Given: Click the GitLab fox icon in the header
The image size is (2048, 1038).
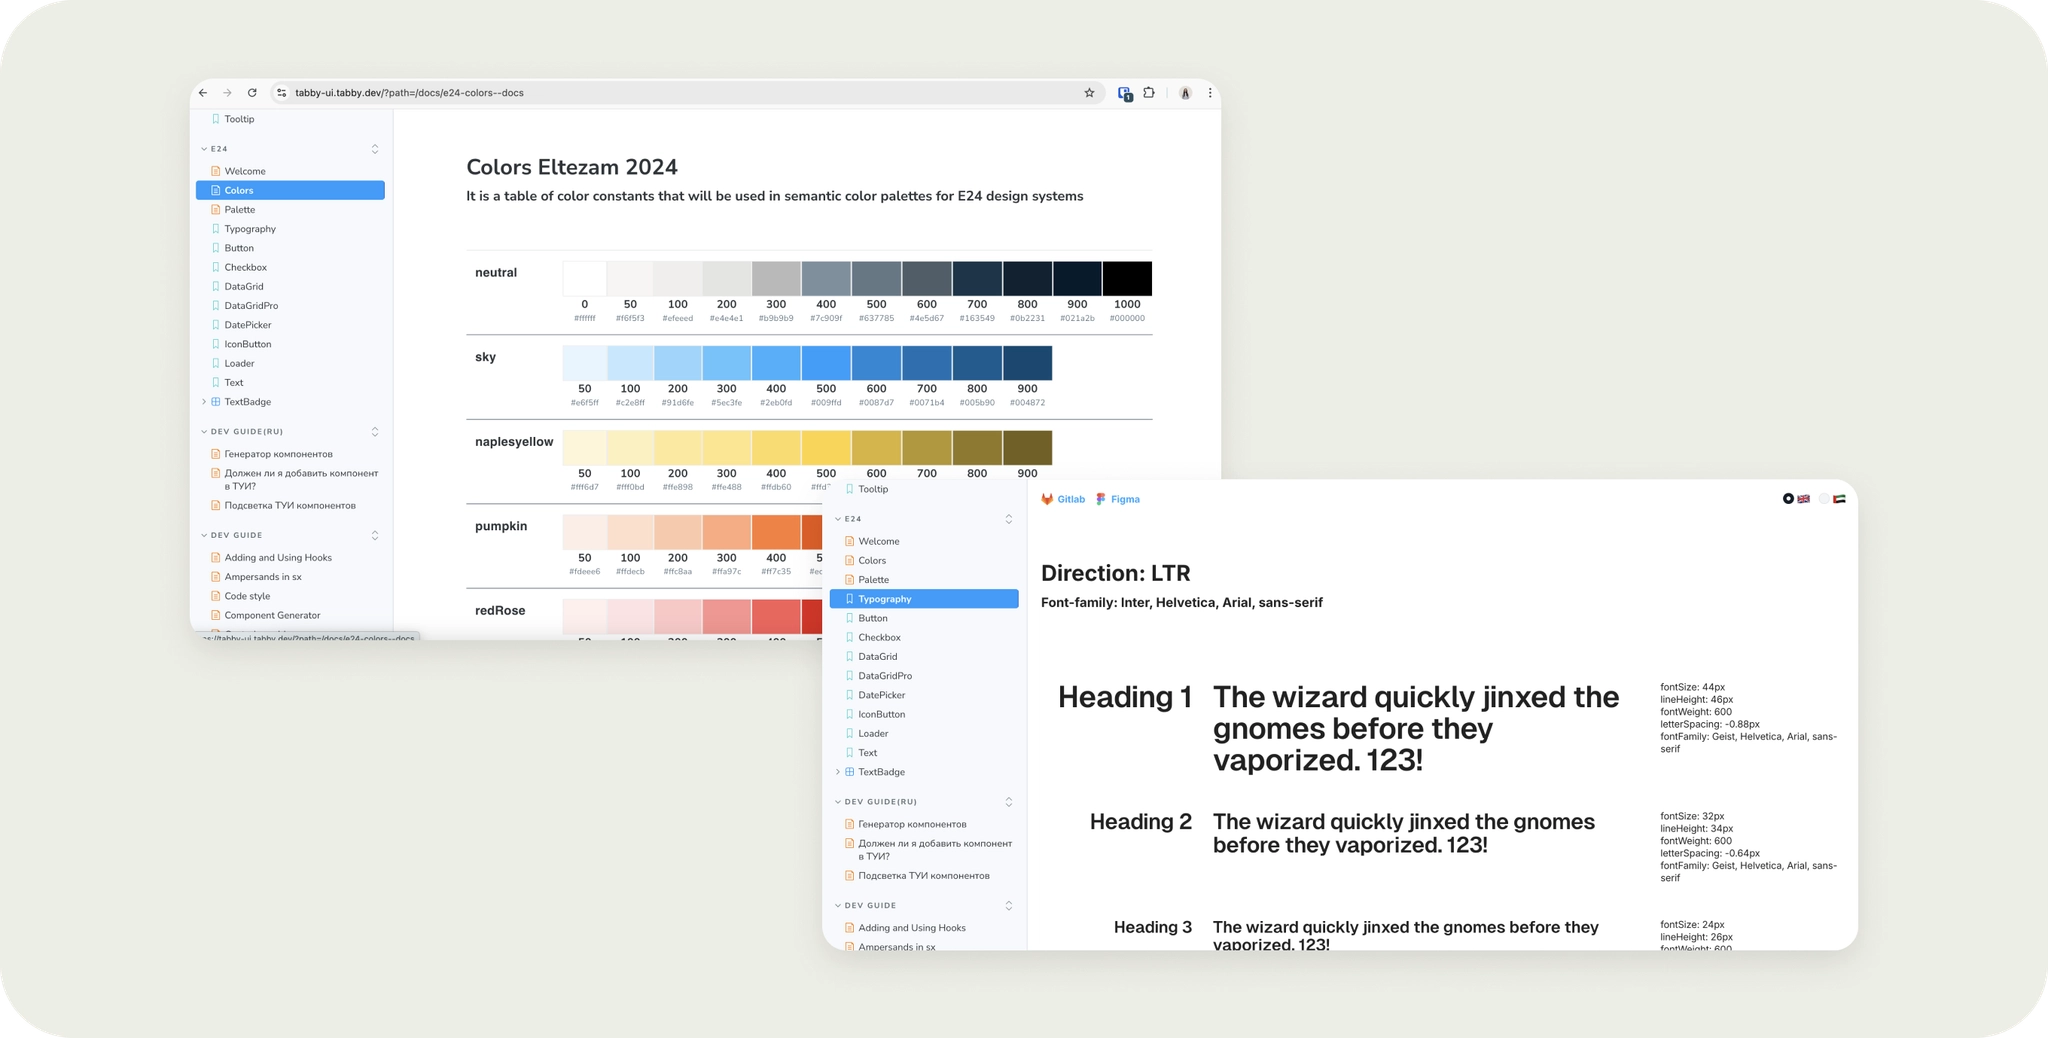Looking at the screenshot, I should tap(1047, 499).
